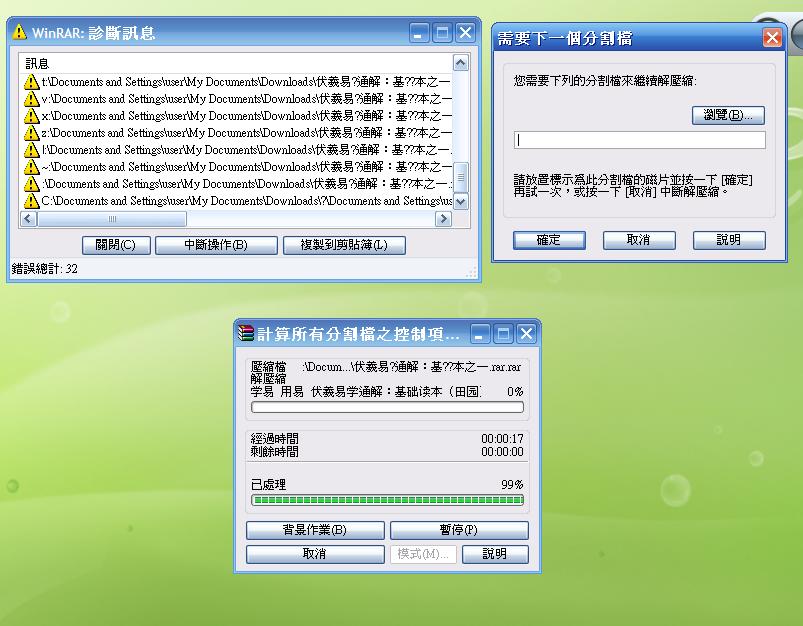Pause extraction using the 暫停(P) button
Viewport: 803px width, 626px height.
click(x=459, y=530)
